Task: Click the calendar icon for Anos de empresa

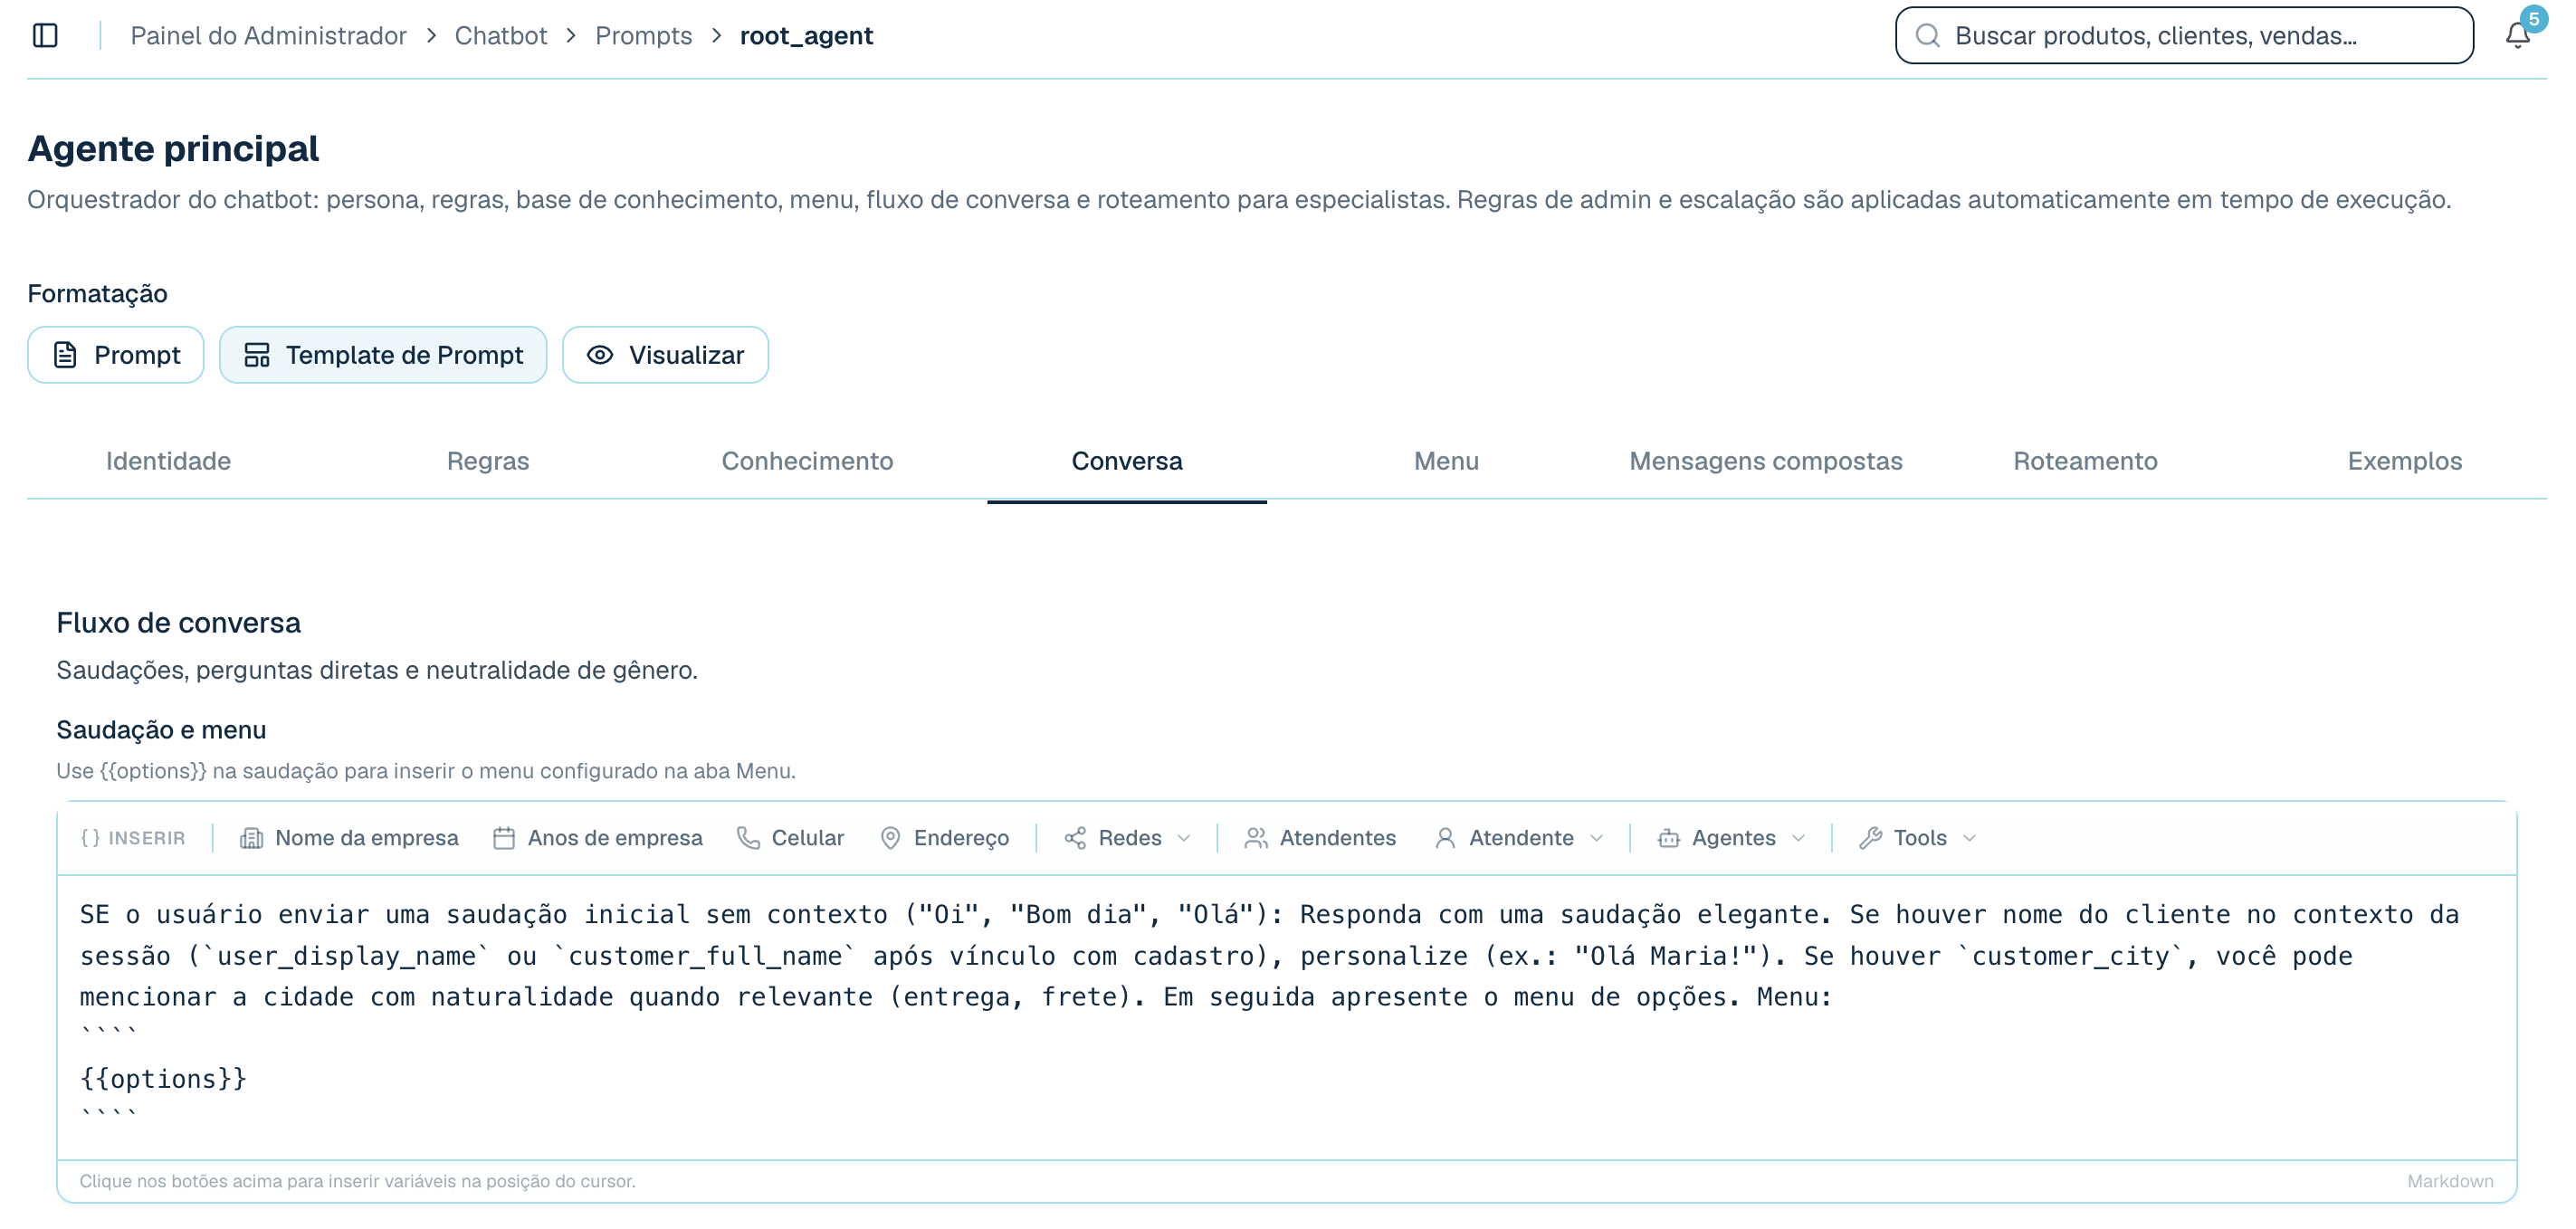Action: point(504,838)
